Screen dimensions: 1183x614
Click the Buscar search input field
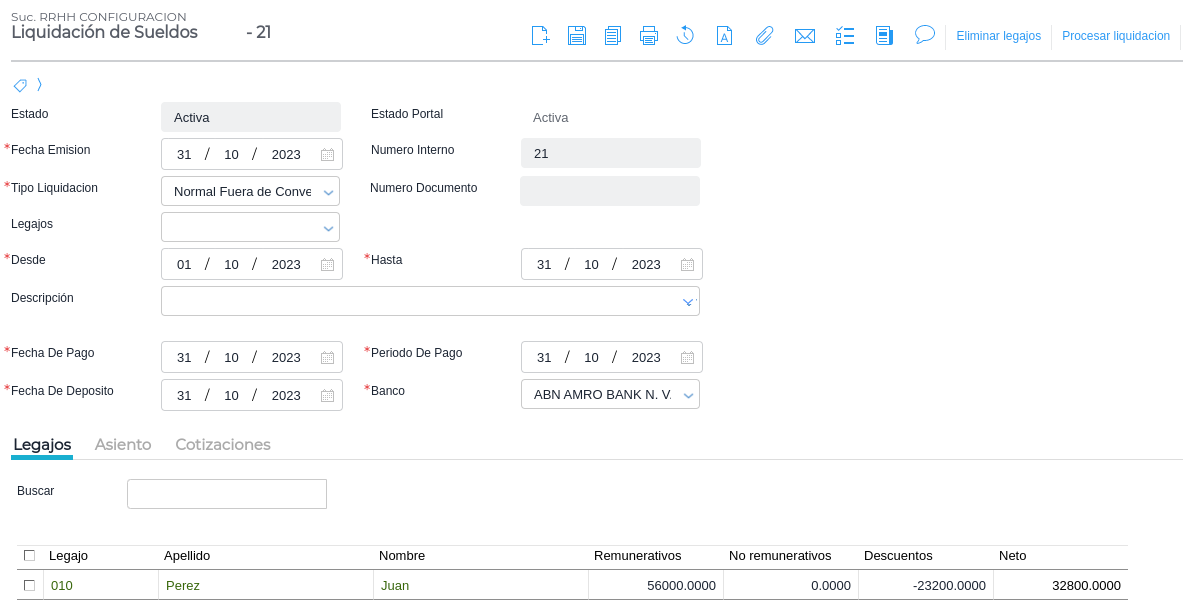point(227,494)
